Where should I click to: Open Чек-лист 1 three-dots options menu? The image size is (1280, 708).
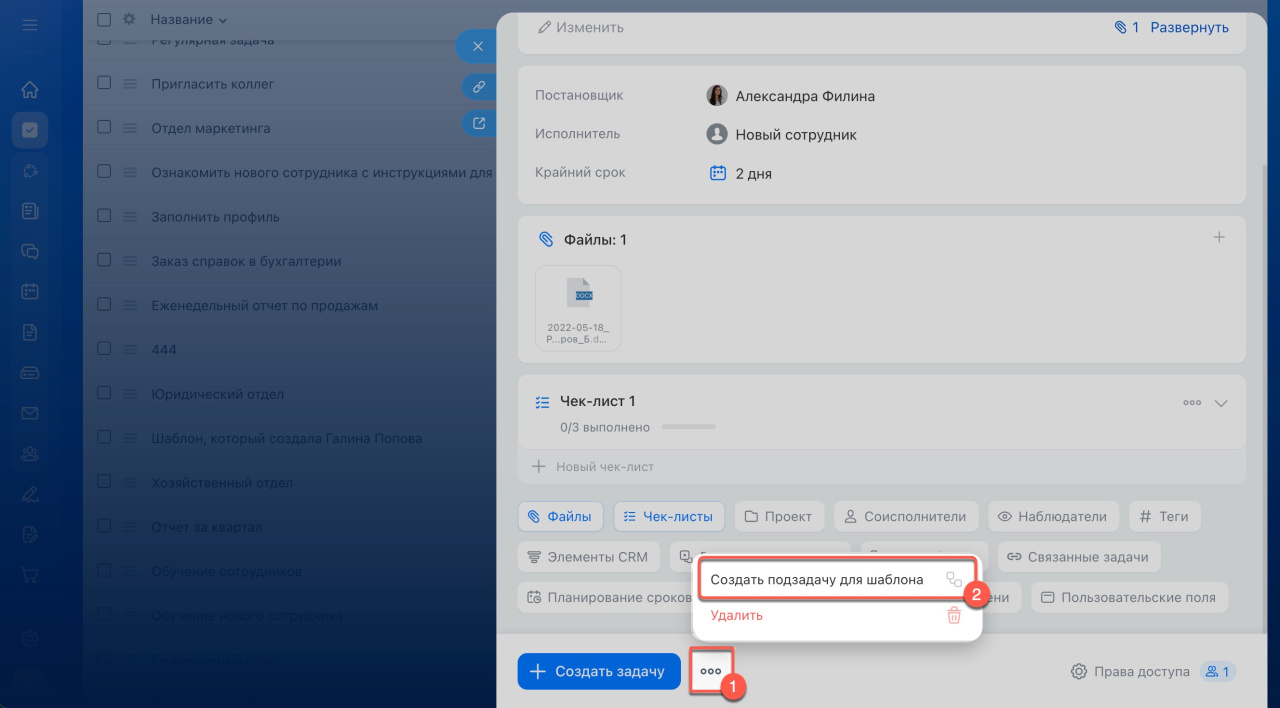(1191, 403)
